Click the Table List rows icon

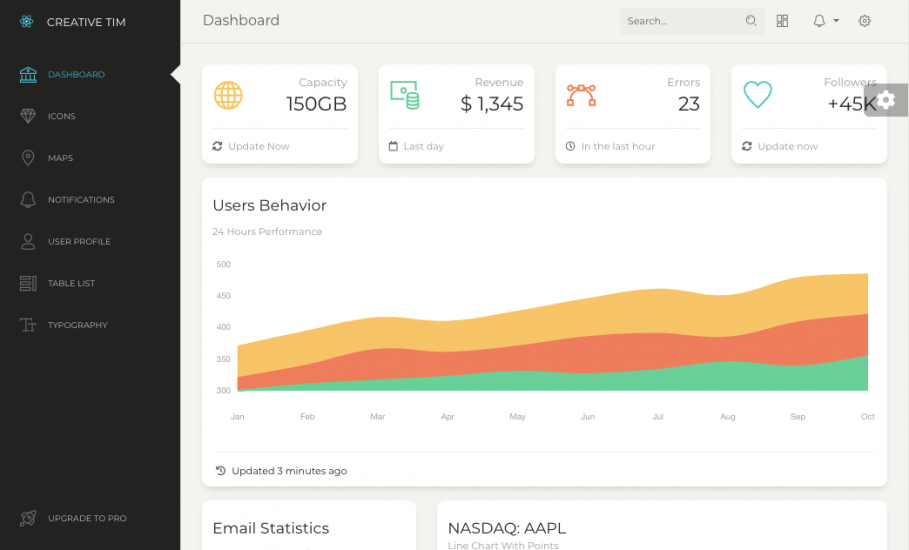28,283
